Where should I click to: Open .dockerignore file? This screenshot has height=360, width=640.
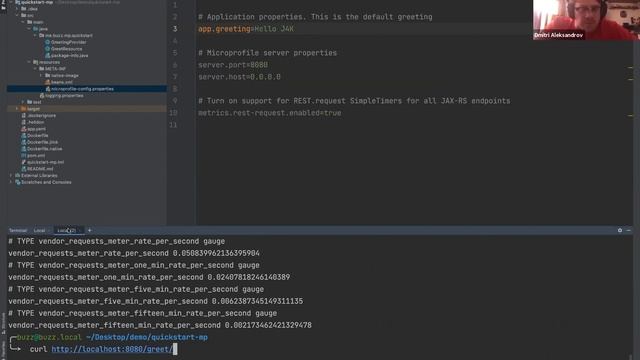pos(41,116)
